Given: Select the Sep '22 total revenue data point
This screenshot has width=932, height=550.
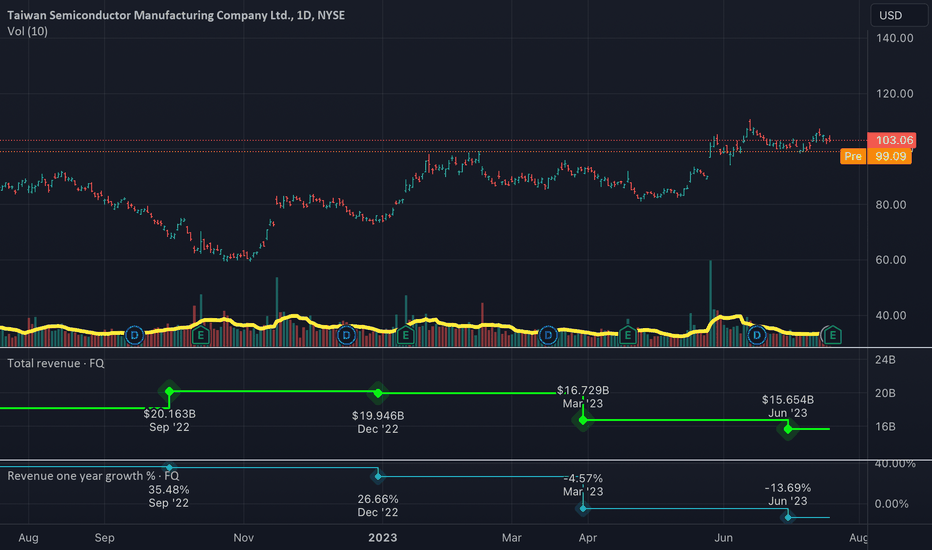Looking at the screenshot, I should 169,391.
